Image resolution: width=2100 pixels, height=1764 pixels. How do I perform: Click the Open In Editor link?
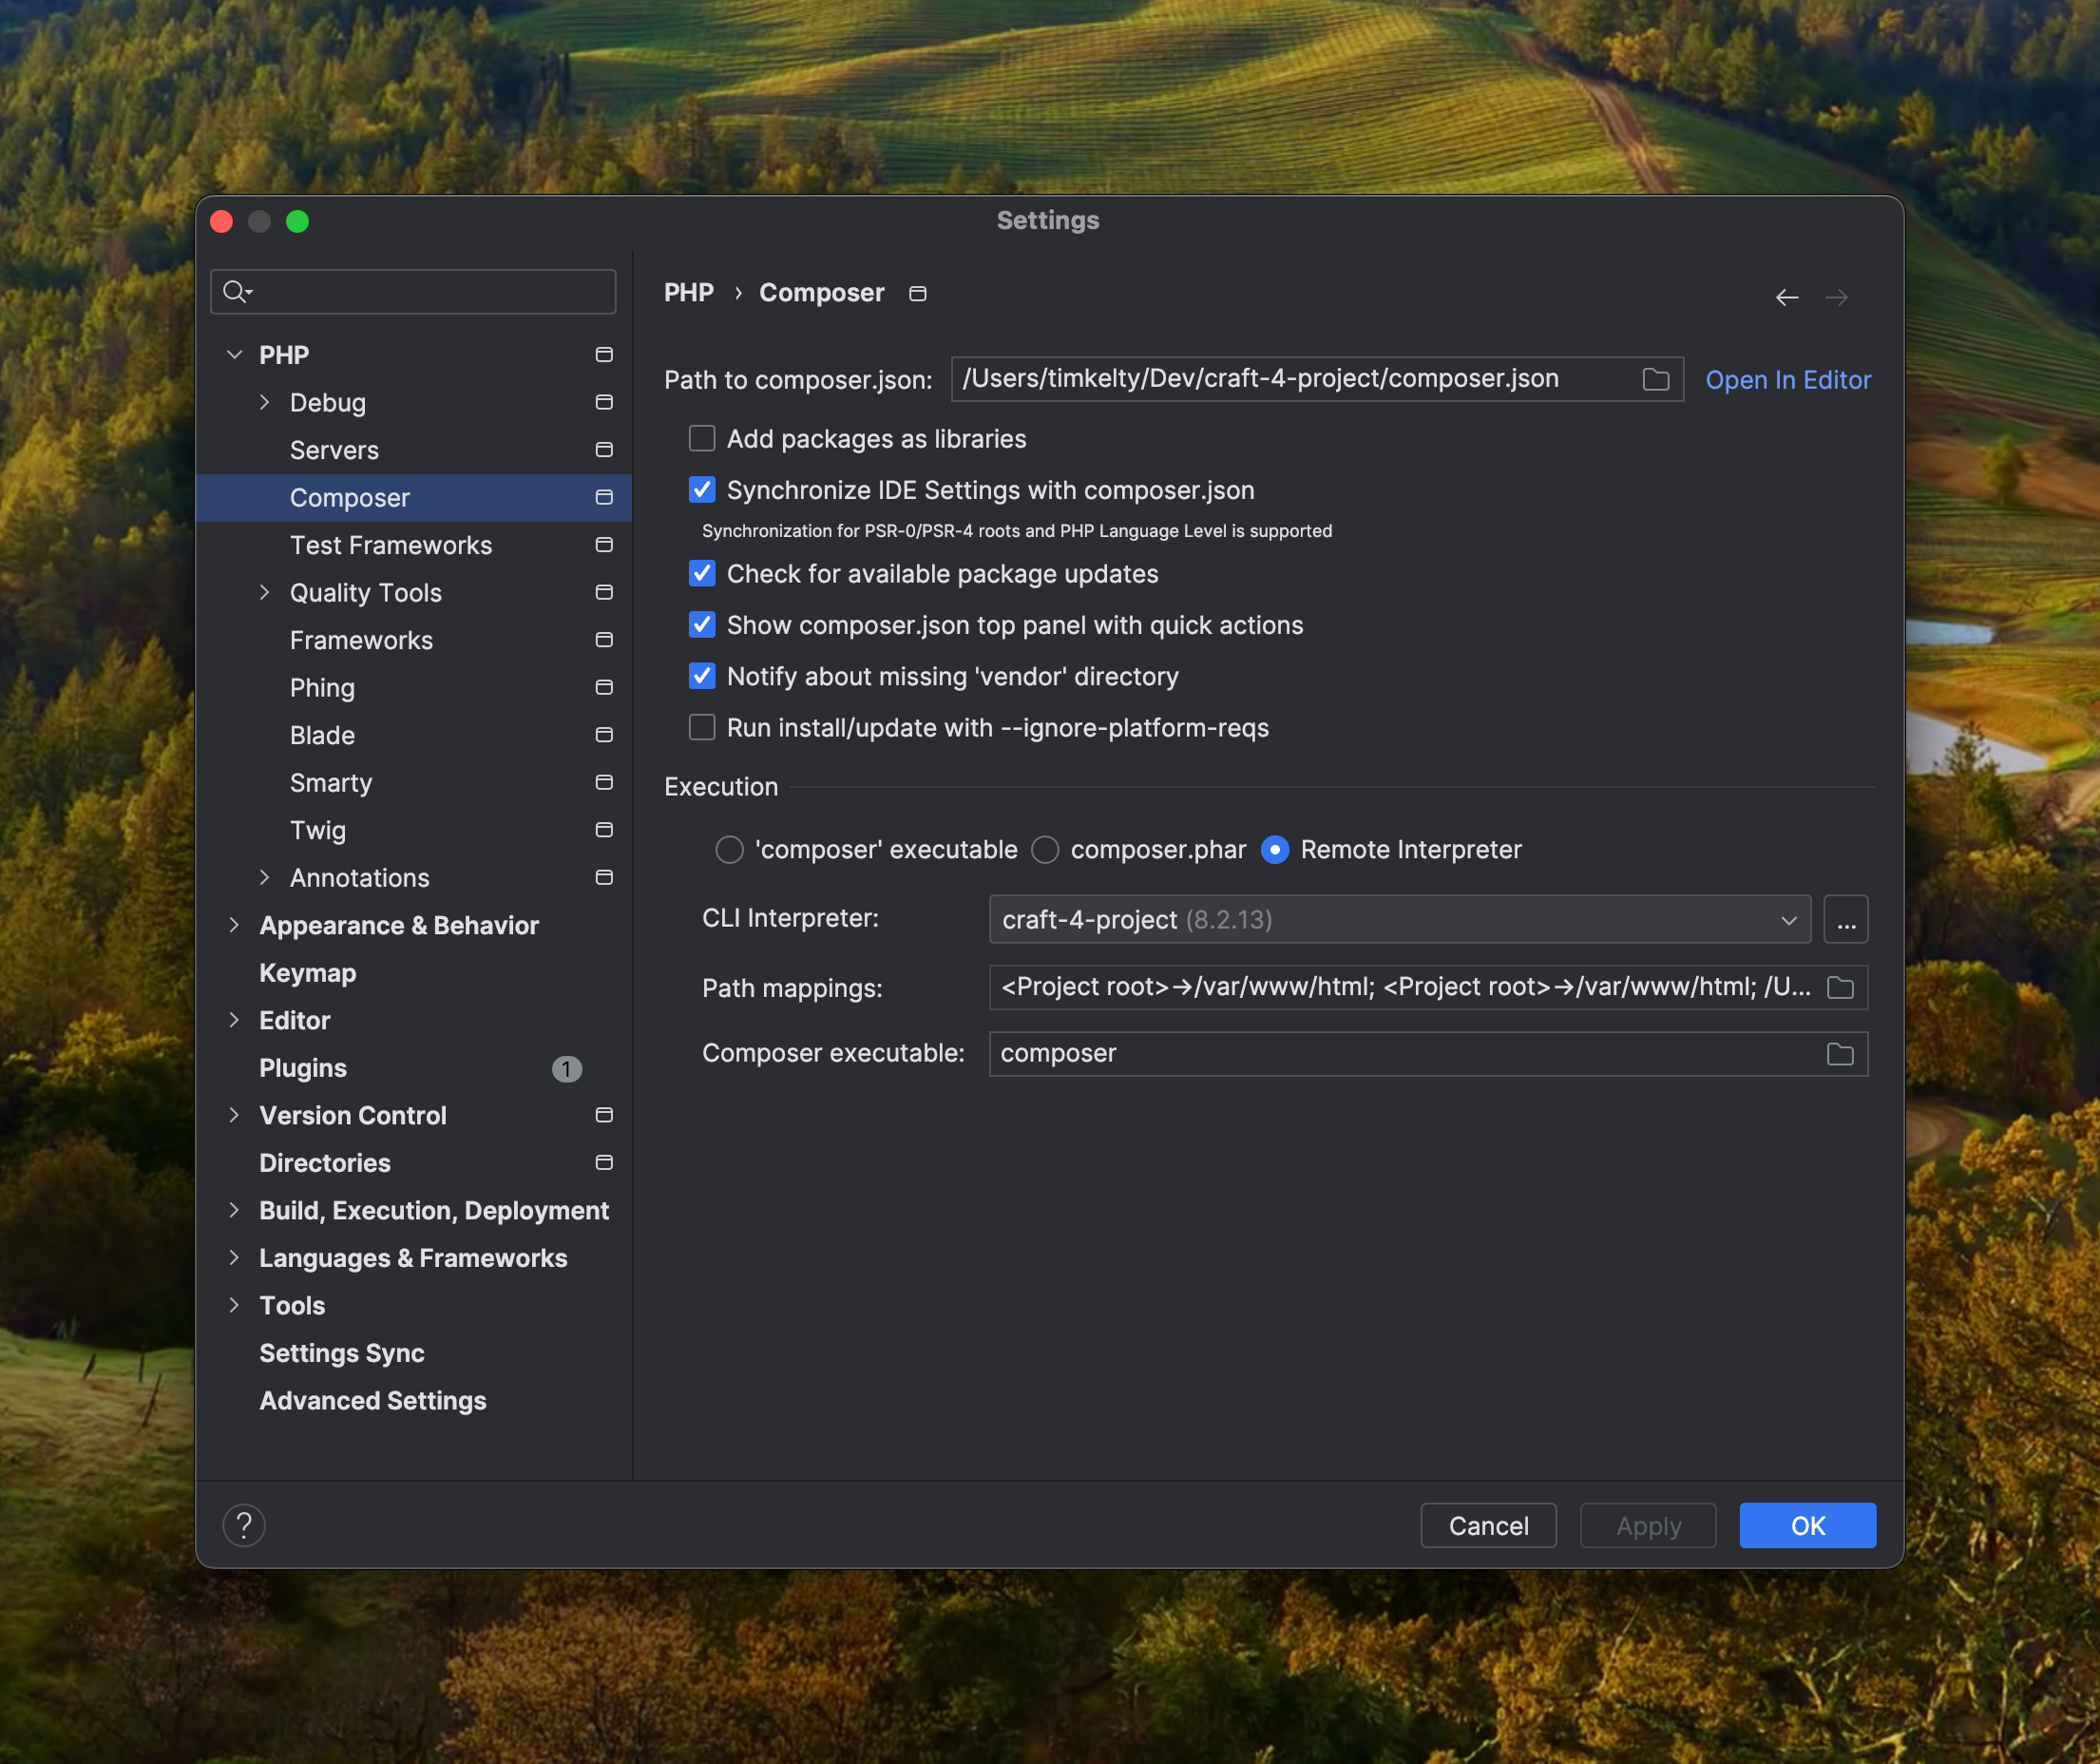[x=1787, y=380]
